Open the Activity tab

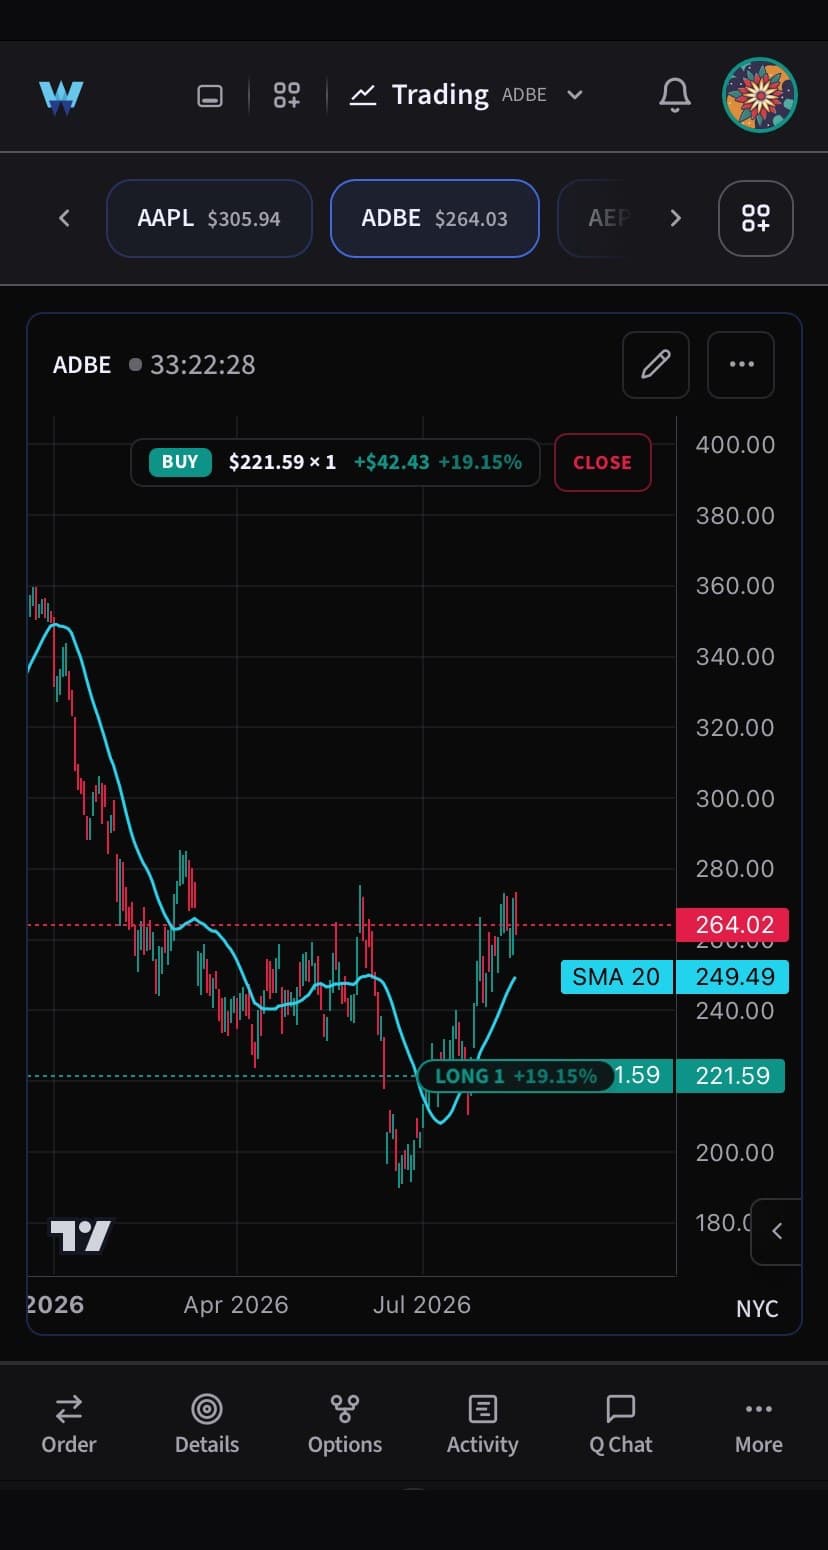pos(483,1424)
